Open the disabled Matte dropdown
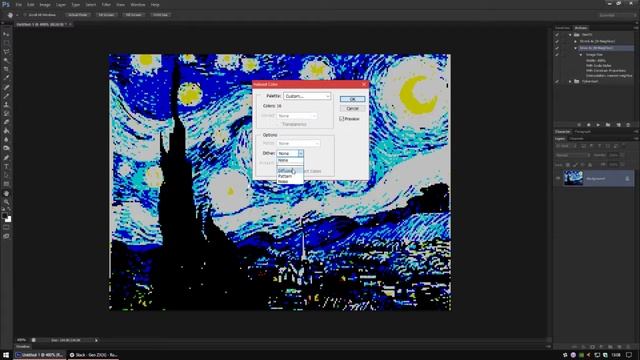 coord(298,143)
